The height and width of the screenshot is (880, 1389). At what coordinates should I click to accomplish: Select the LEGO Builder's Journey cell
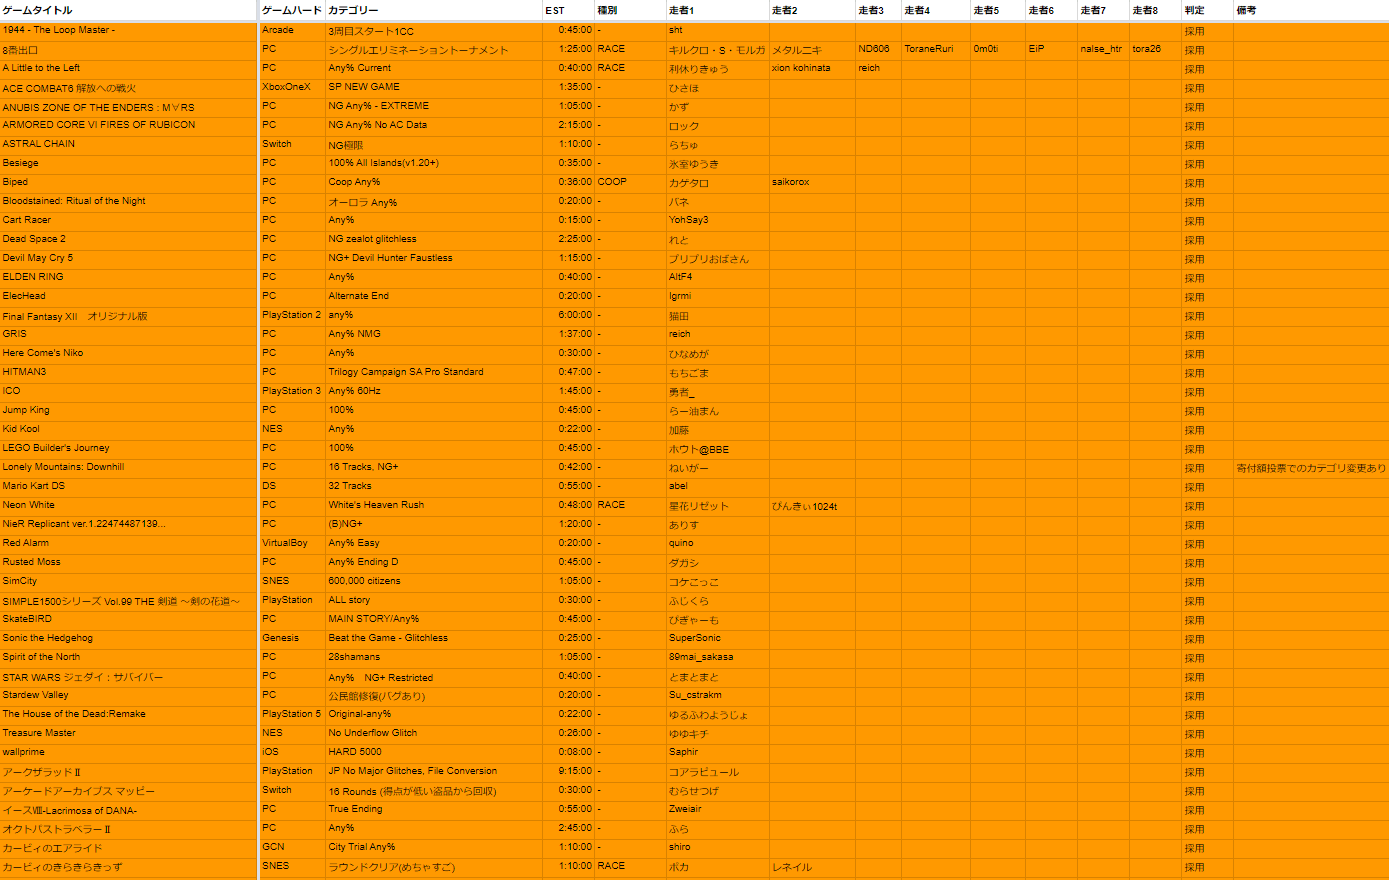coord(129,449)
